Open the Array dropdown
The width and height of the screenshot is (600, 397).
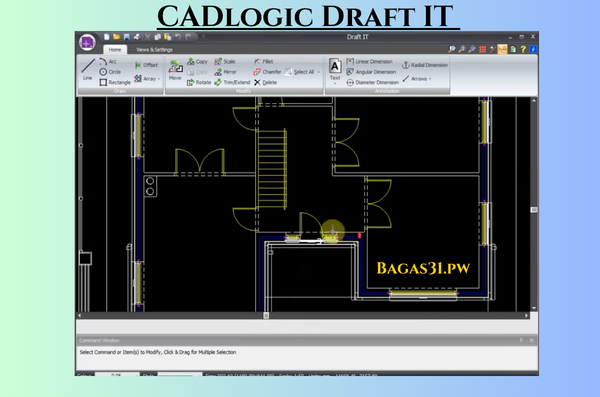[147, 78]
